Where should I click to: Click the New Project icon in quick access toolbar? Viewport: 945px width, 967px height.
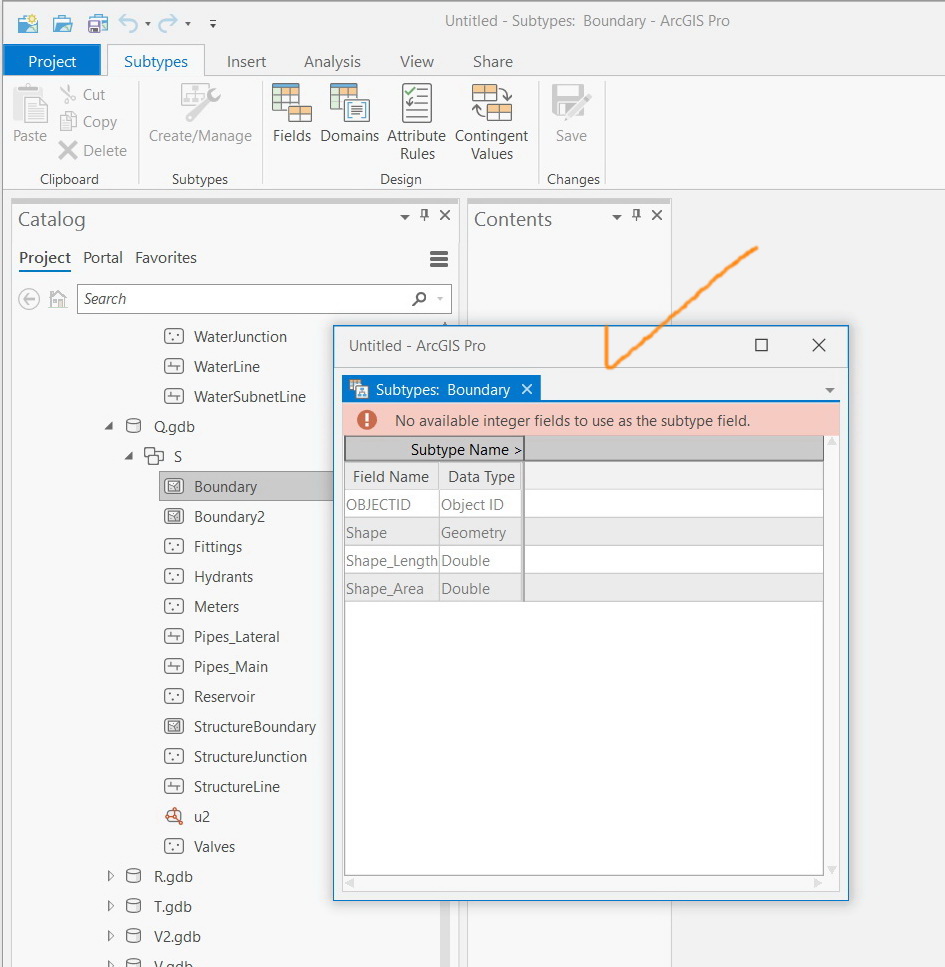(28, 23)
